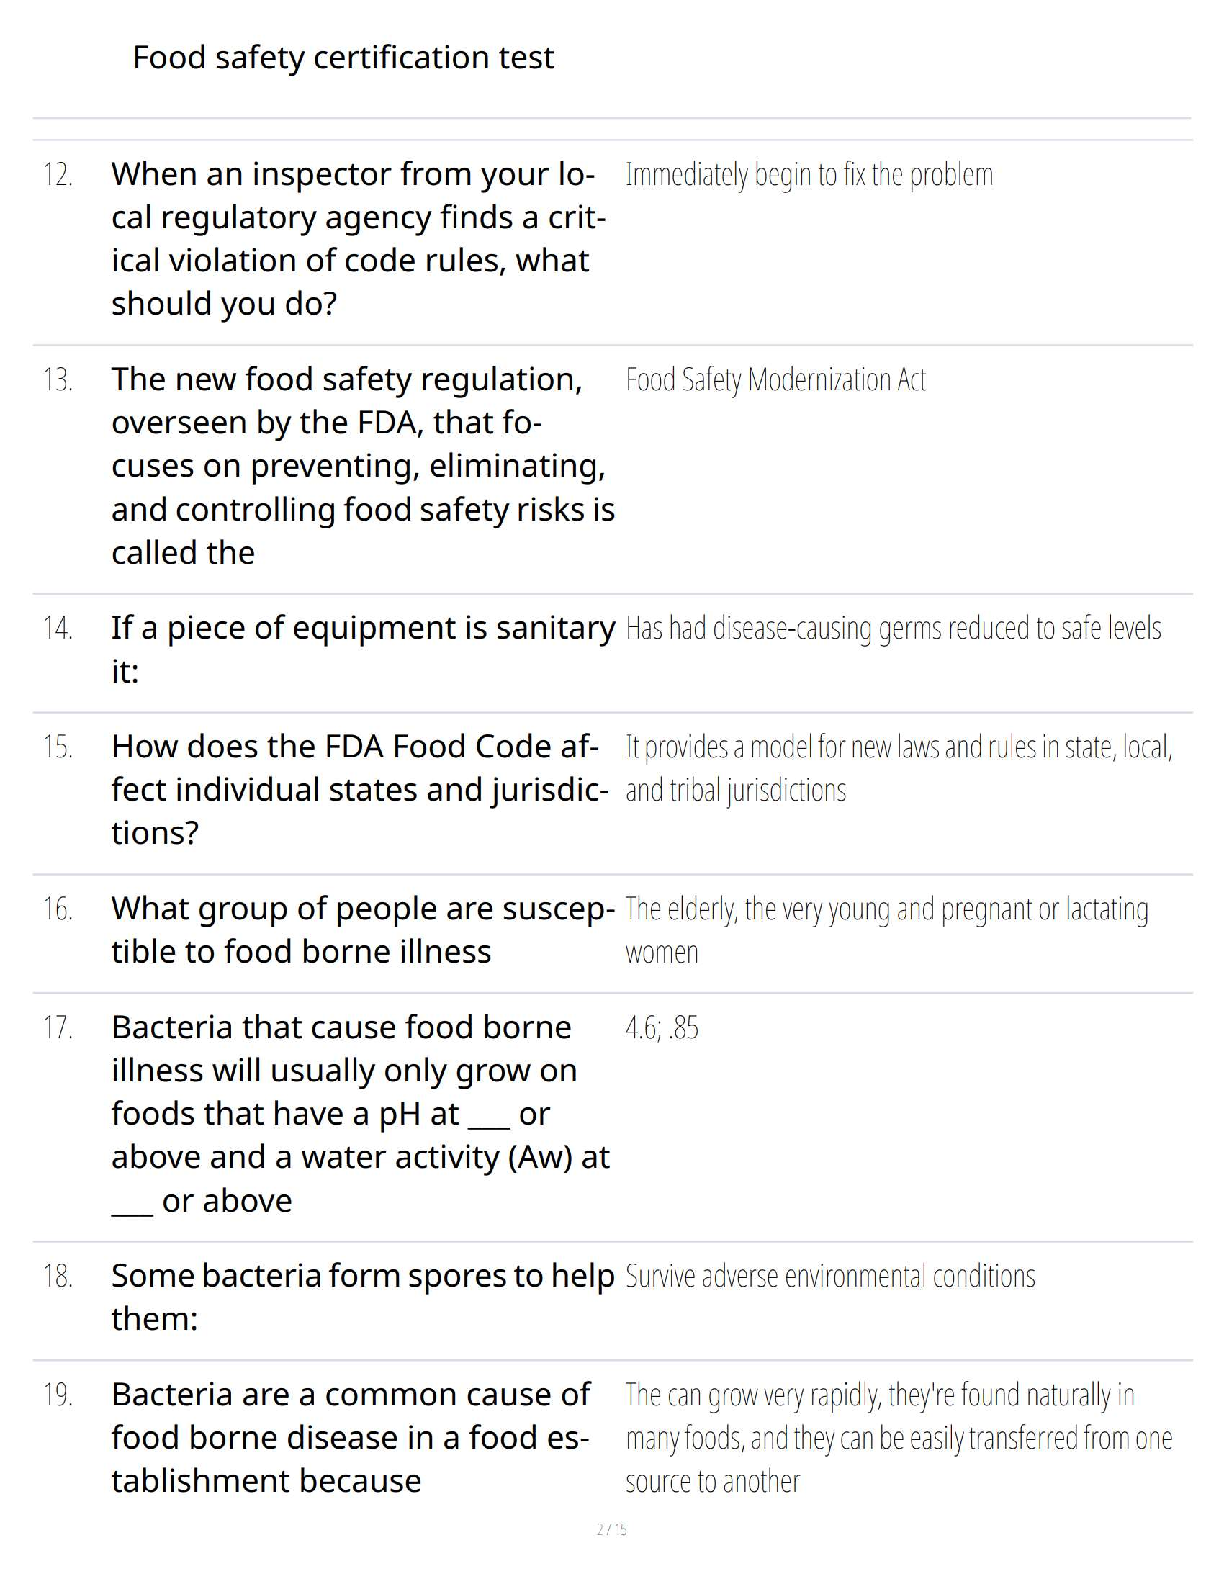Click the "4.6; .85" answer
Viewport: 1224px width, 1584px height.
click(x=661, y=1028)
